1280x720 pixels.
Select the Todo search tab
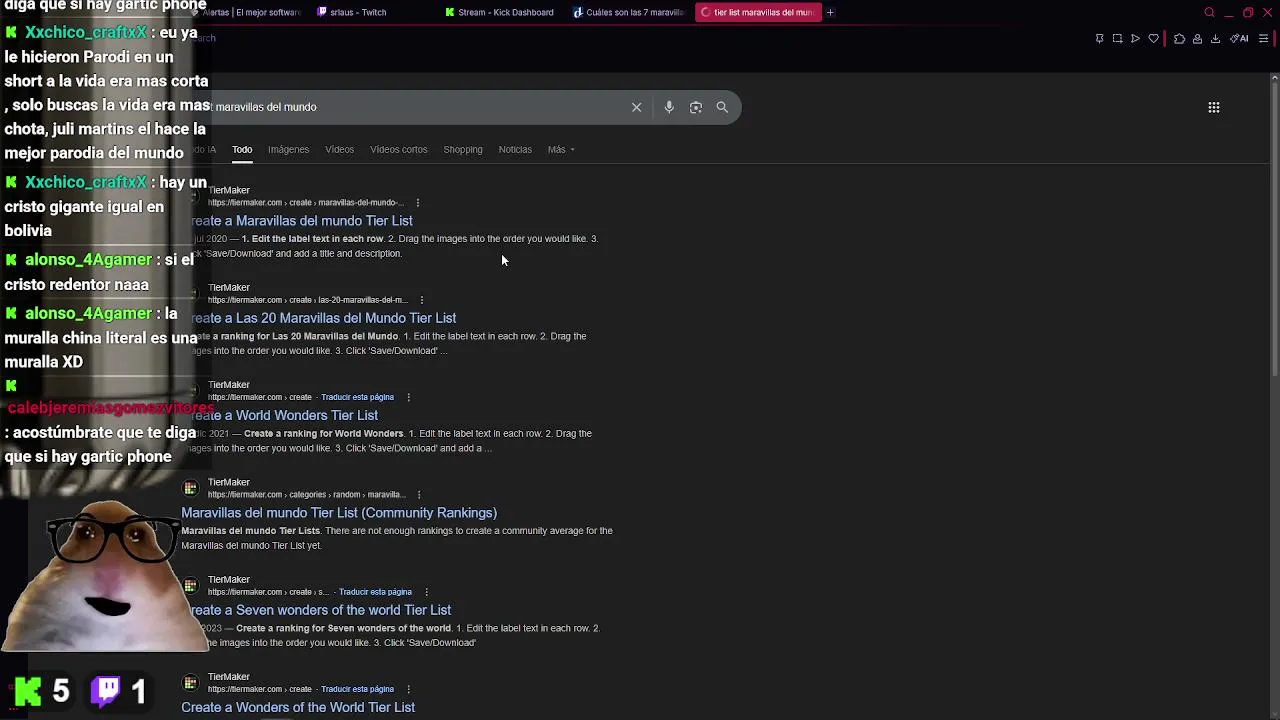click(242, 150)
